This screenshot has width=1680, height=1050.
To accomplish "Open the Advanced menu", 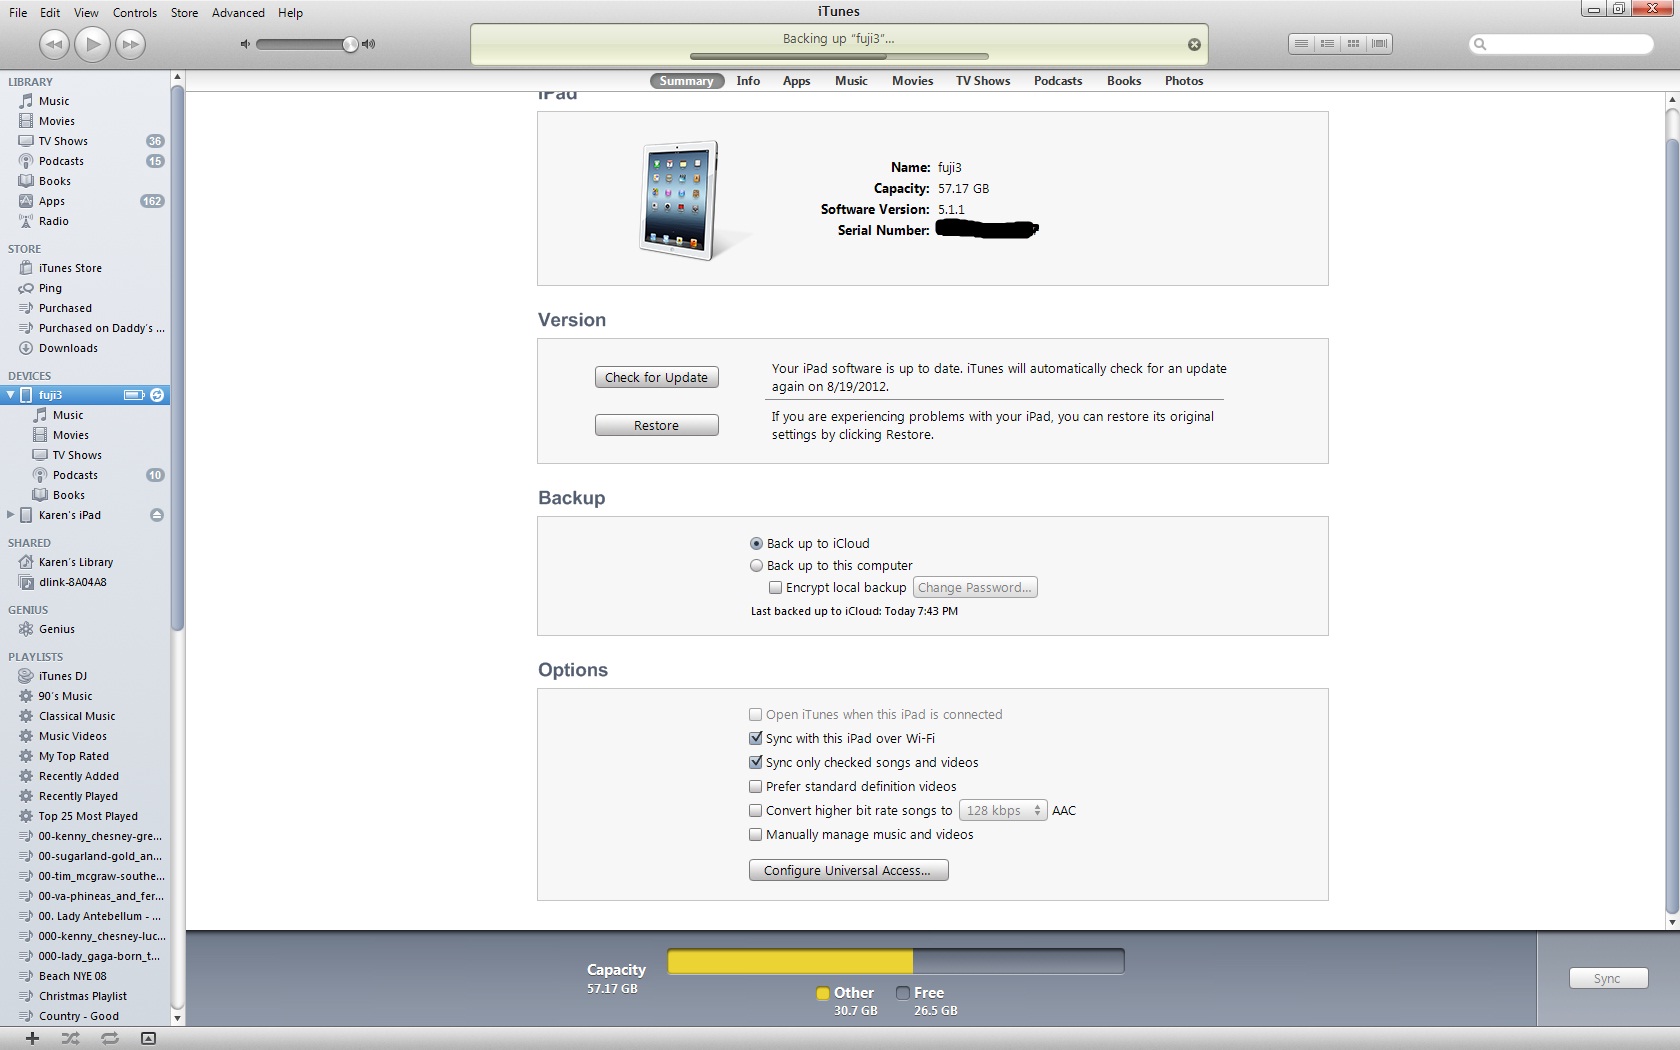I will pos(238,13).
